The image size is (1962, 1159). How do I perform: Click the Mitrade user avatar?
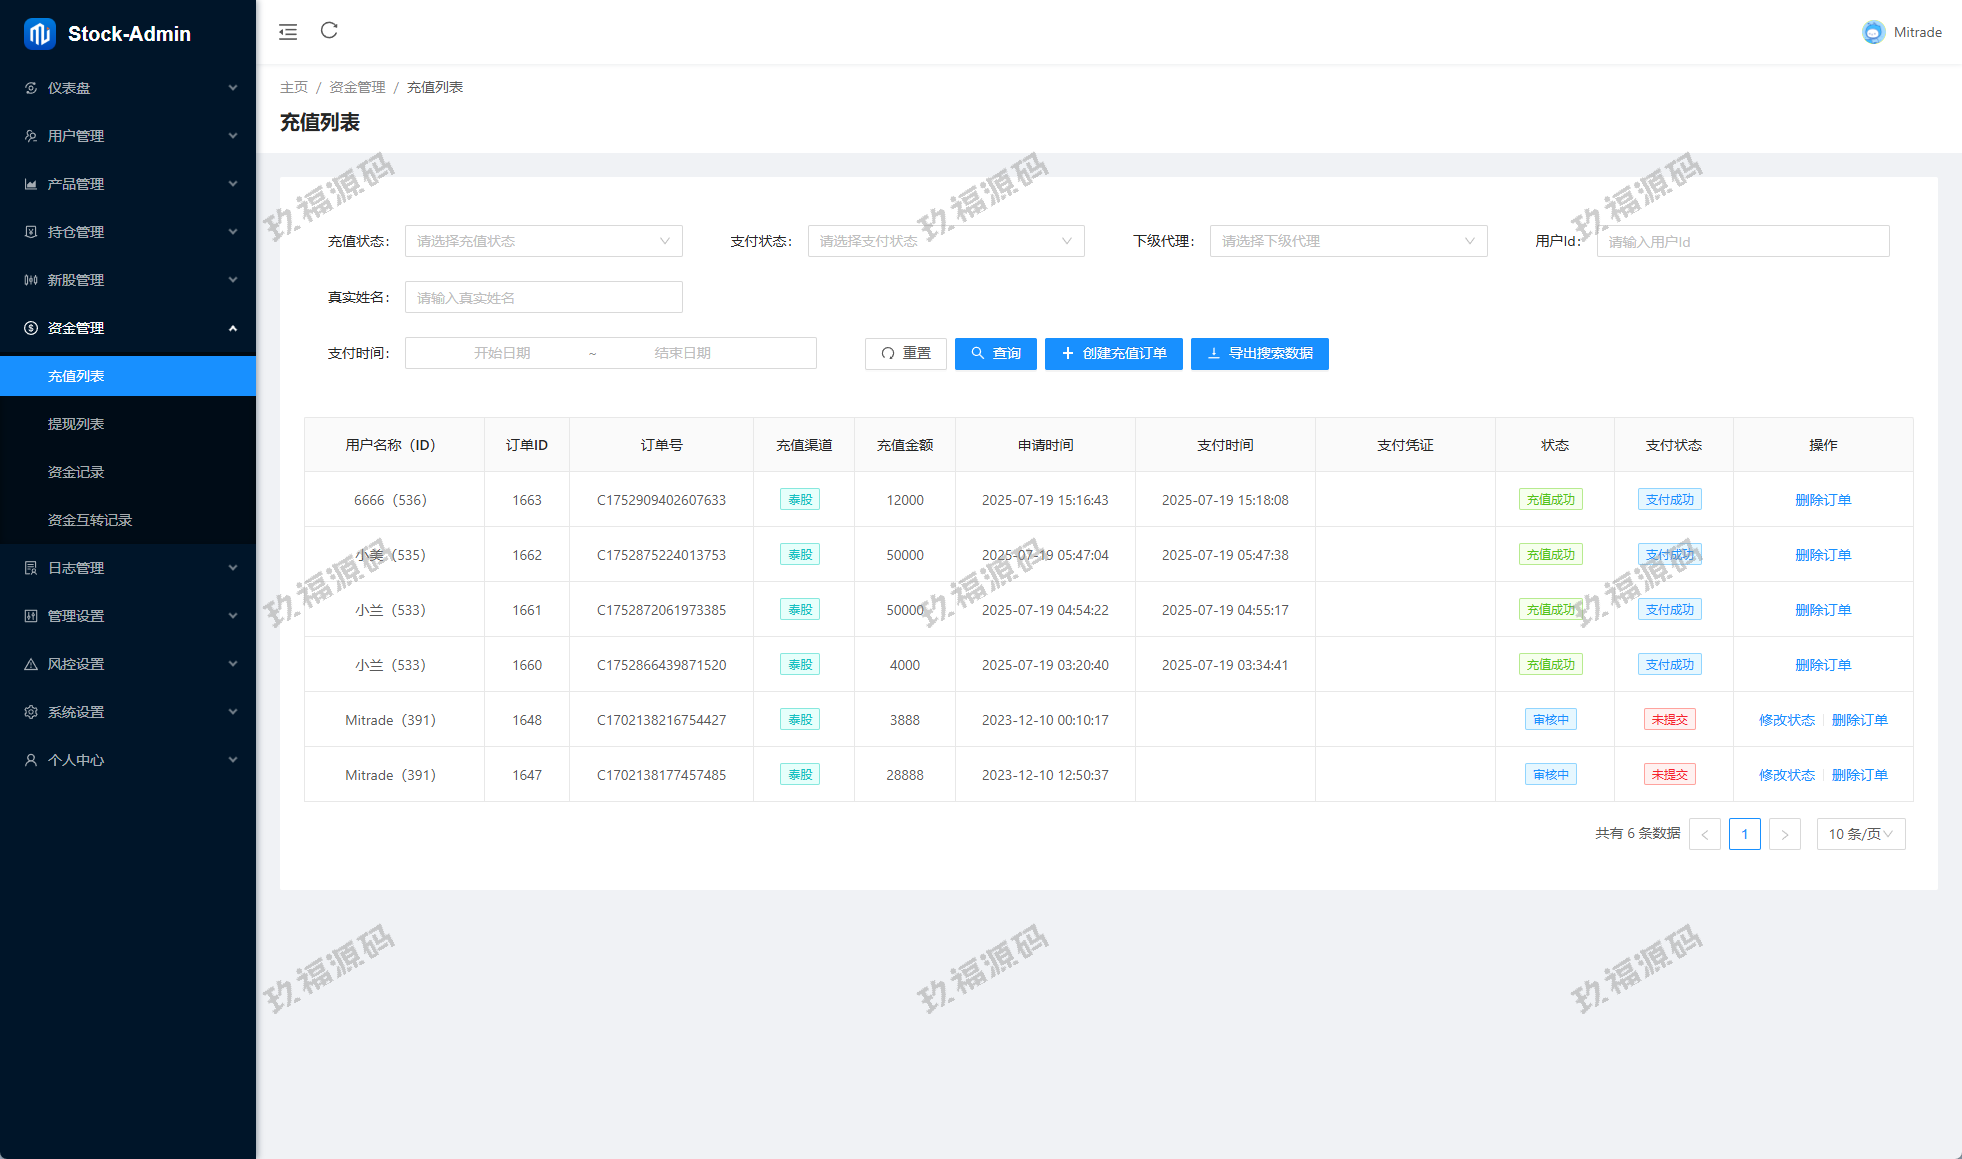[1873, 32]
